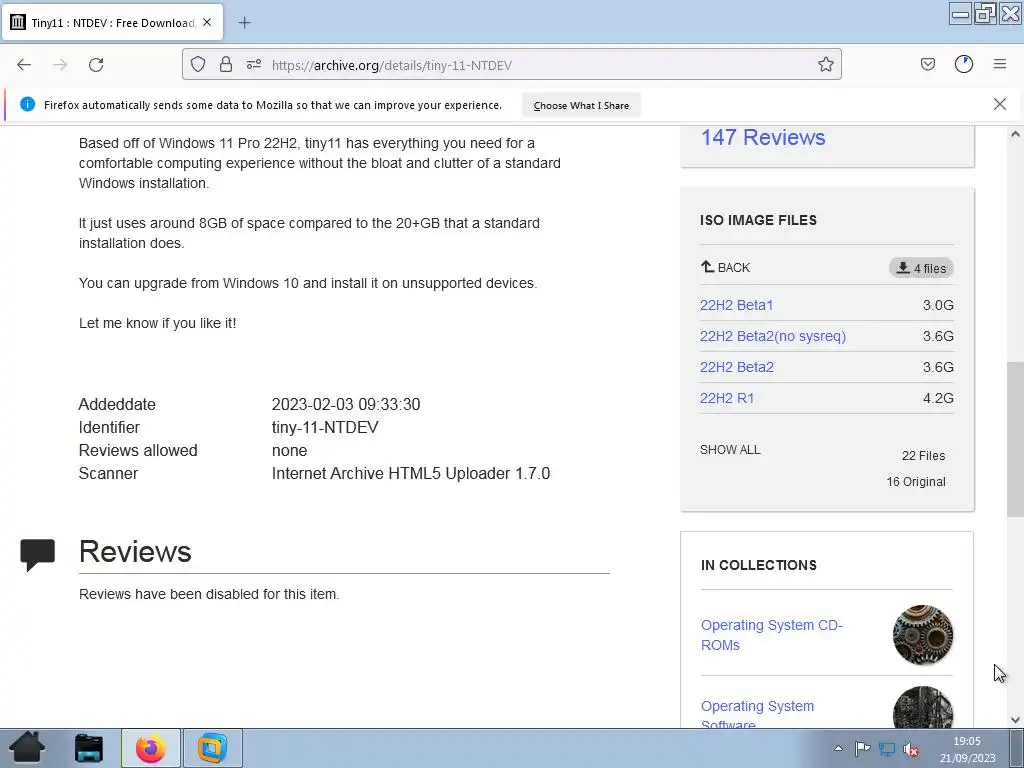Click SHOW ALL files link
Viewport: 1024px width, 768px height.
click(730, 450)
